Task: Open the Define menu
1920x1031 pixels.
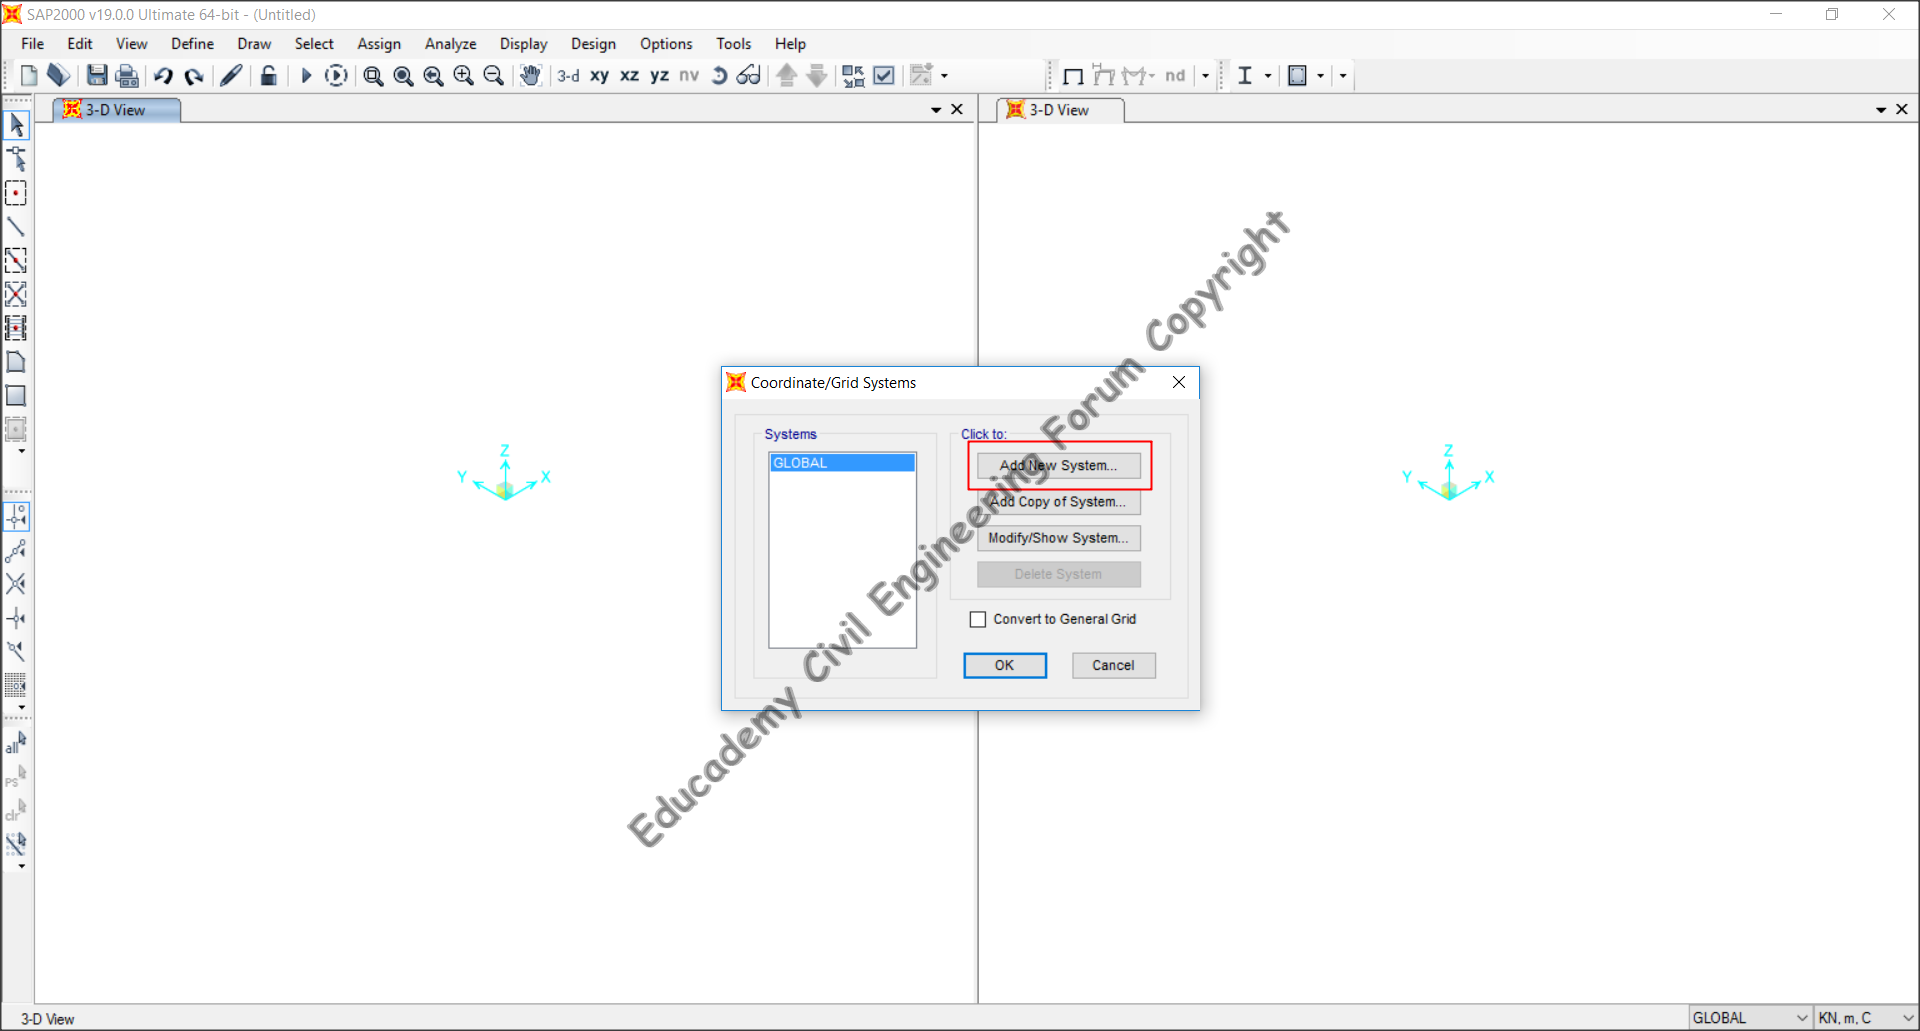Action: [x=192, y=44]
